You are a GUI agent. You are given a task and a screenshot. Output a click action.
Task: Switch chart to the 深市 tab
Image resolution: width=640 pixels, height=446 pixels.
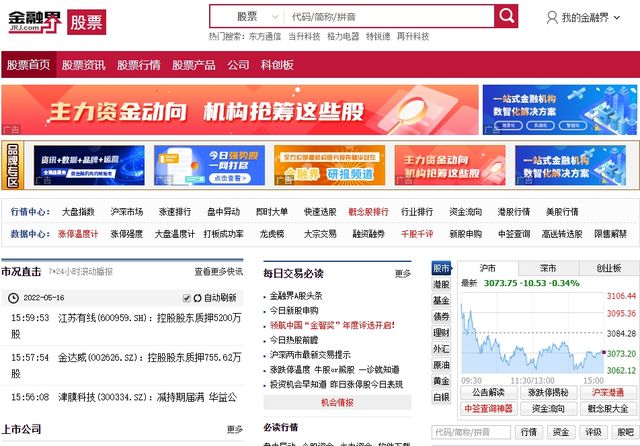coord(548,268)
